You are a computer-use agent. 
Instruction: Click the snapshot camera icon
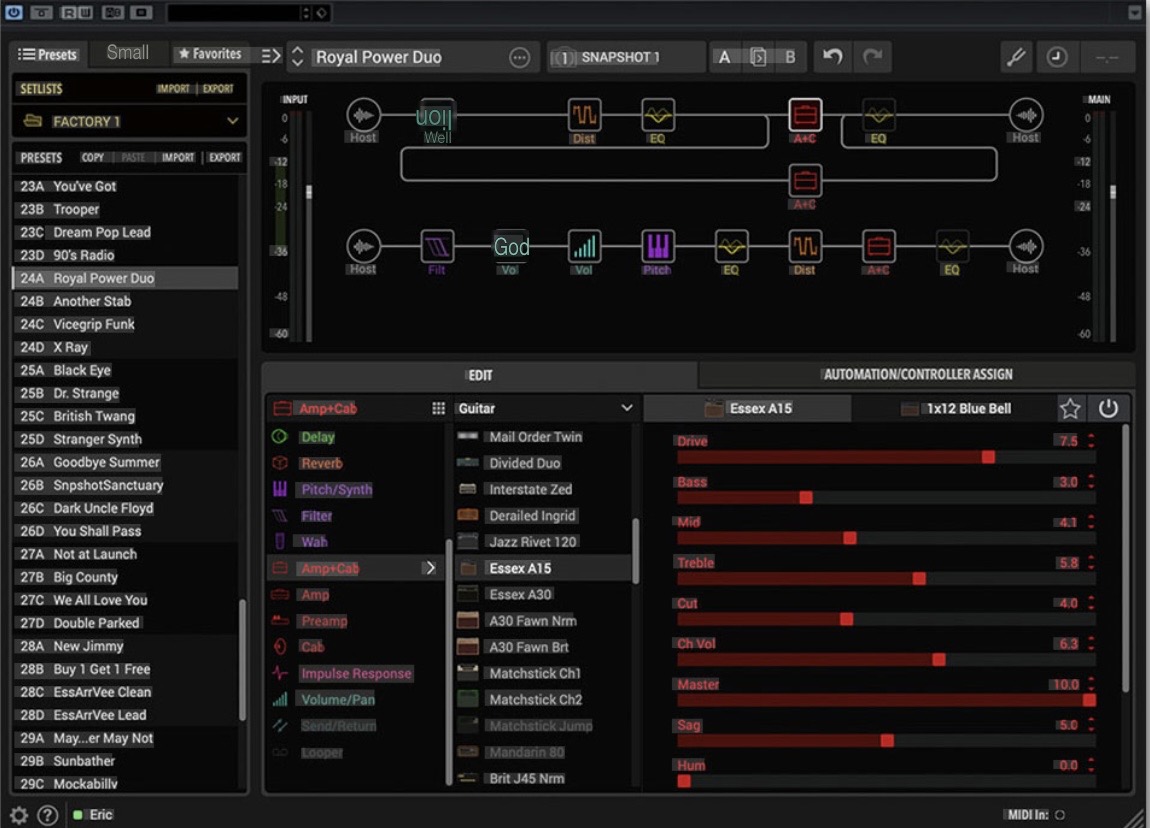(563, 57)
